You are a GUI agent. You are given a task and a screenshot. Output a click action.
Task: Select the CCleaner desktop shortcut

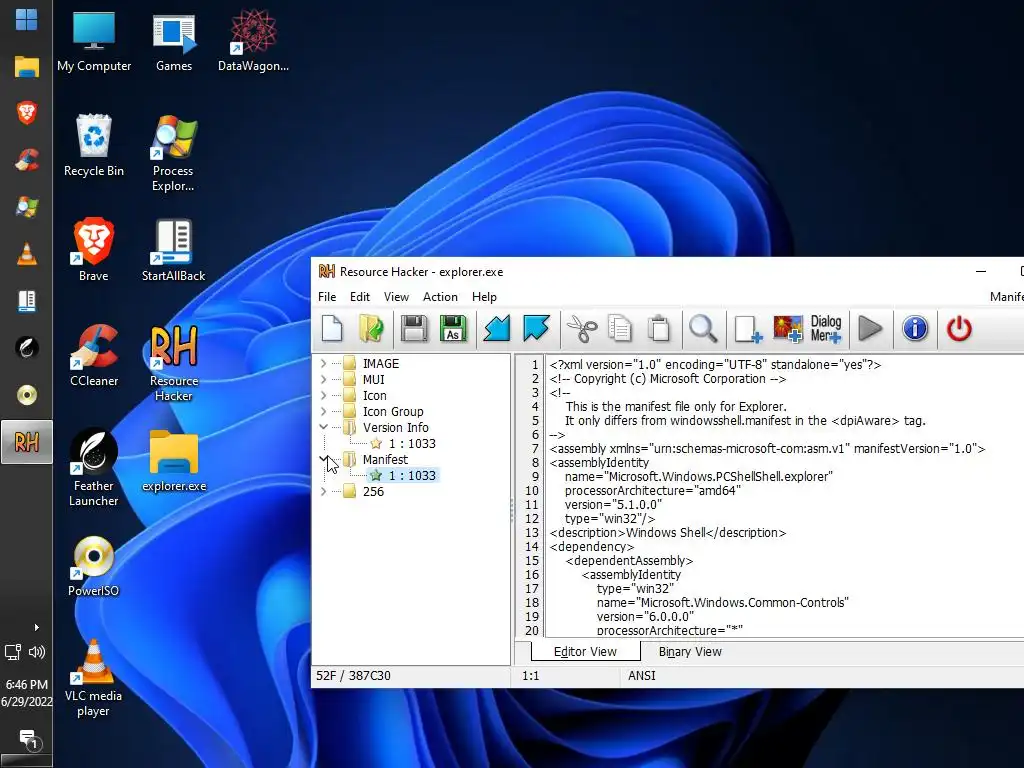(93, 355)
